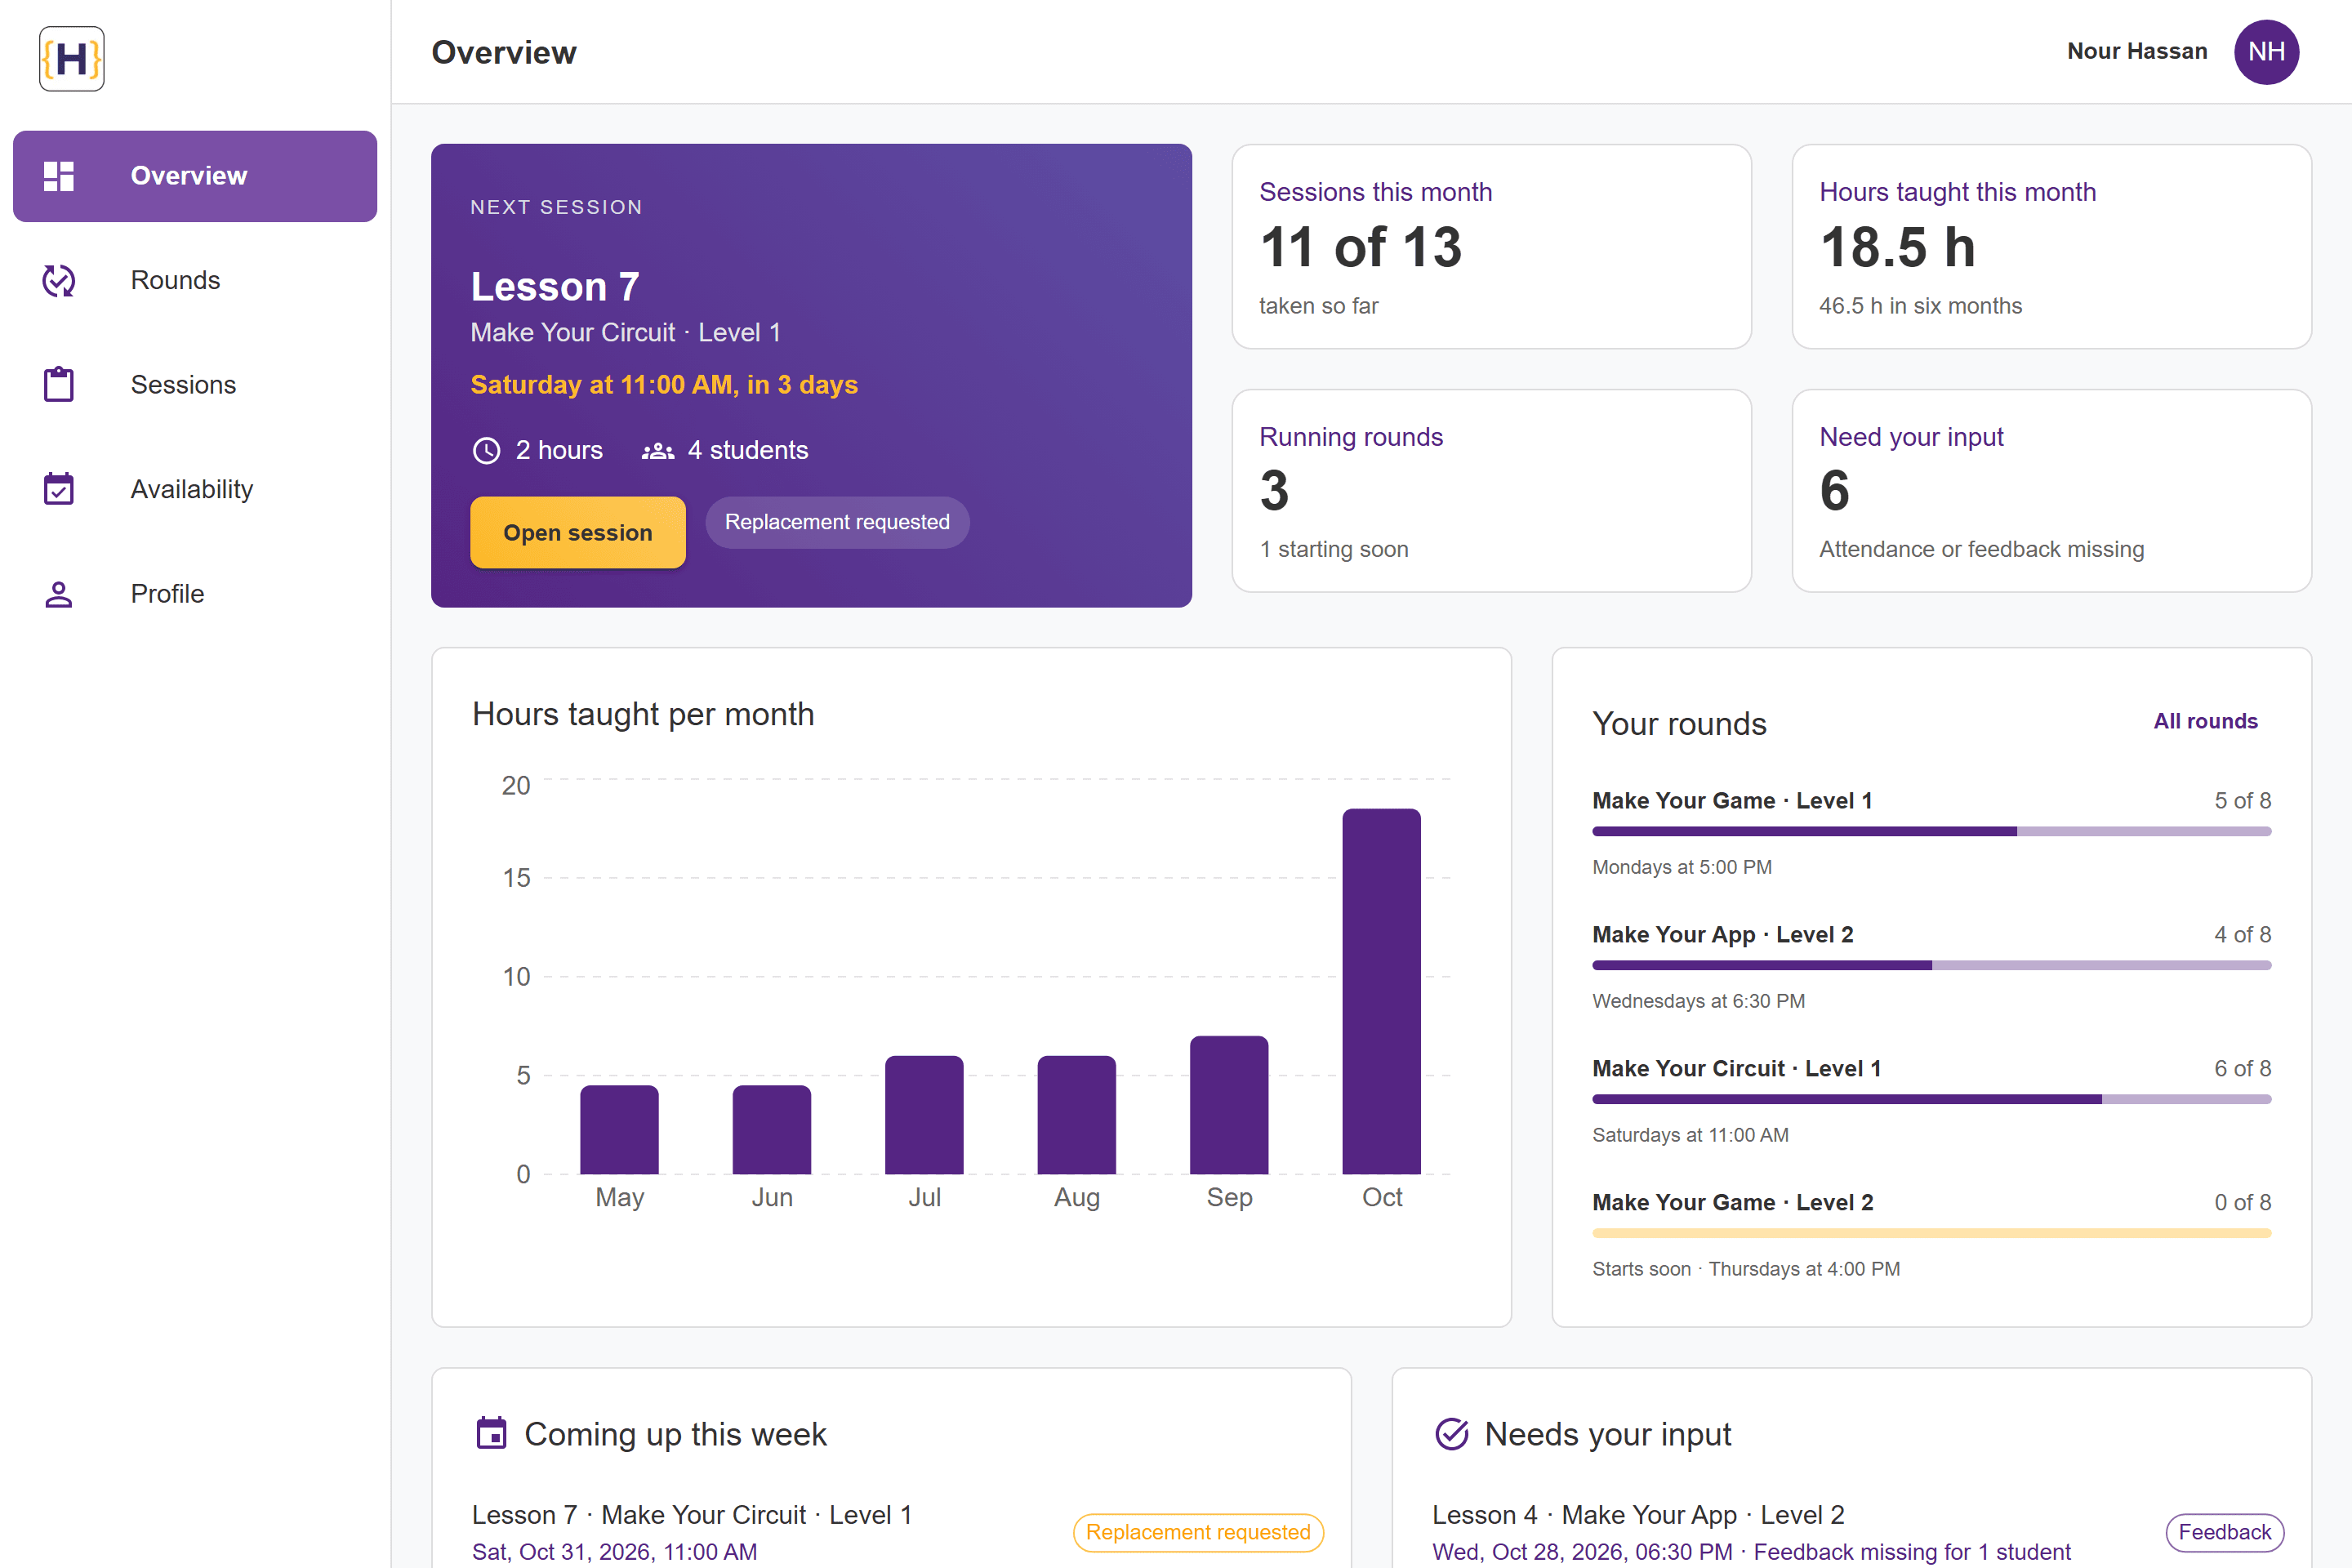Click the May bar in the hours chart
This screenshot has height=1568, width=2352.
click(619, 1130)
